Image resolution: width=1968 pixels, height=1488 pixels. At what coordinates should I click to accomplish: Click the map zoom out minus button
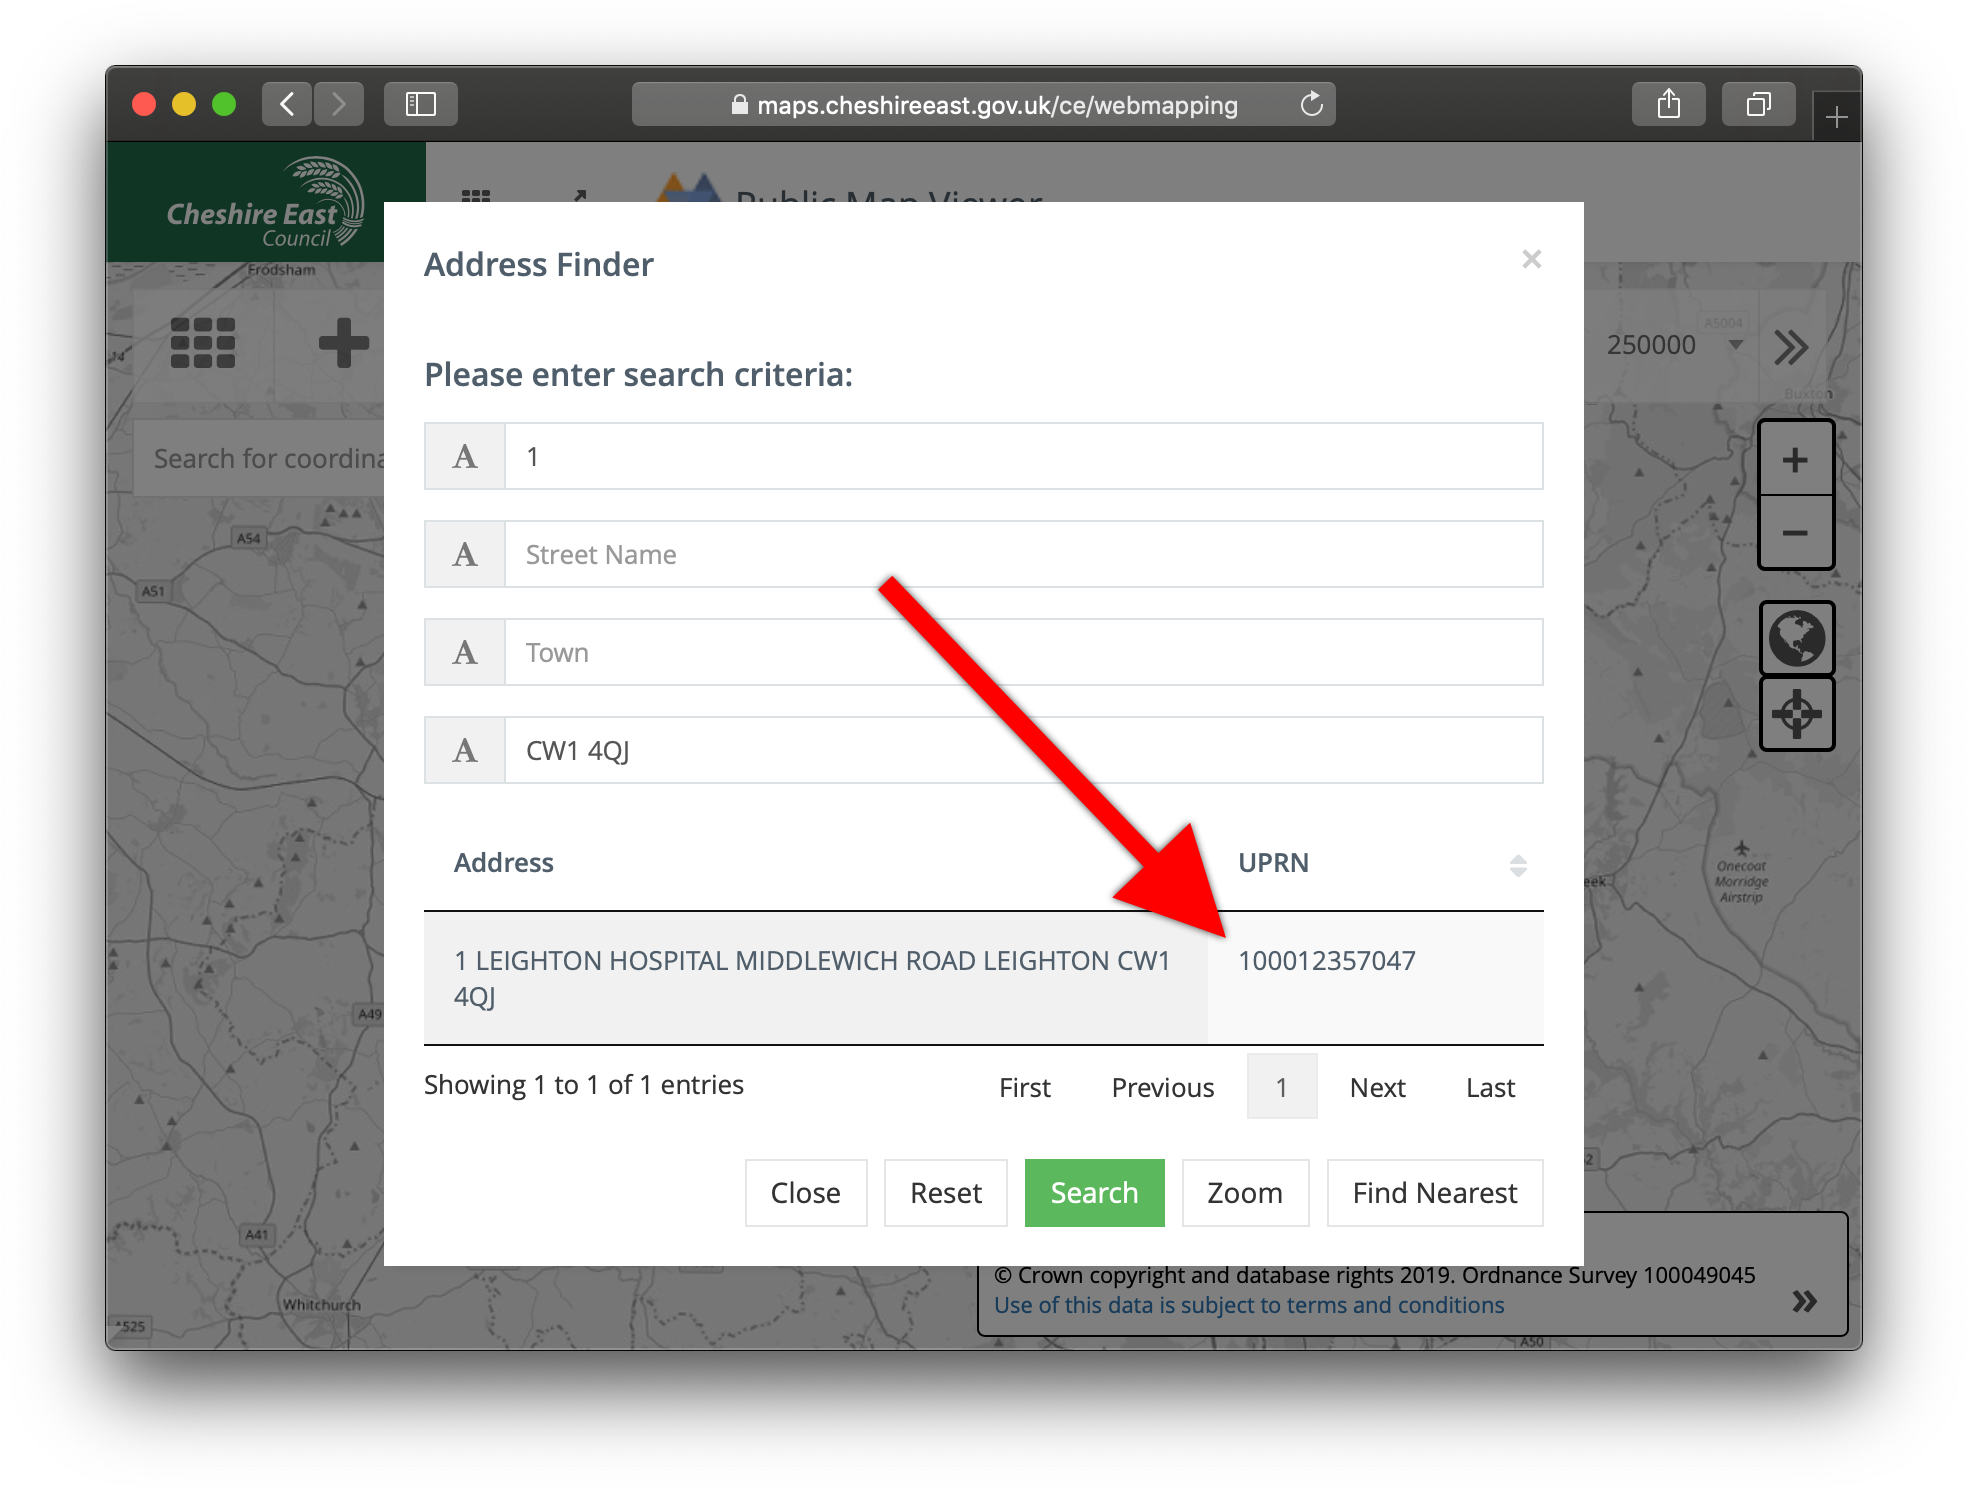coord(1795,533)
